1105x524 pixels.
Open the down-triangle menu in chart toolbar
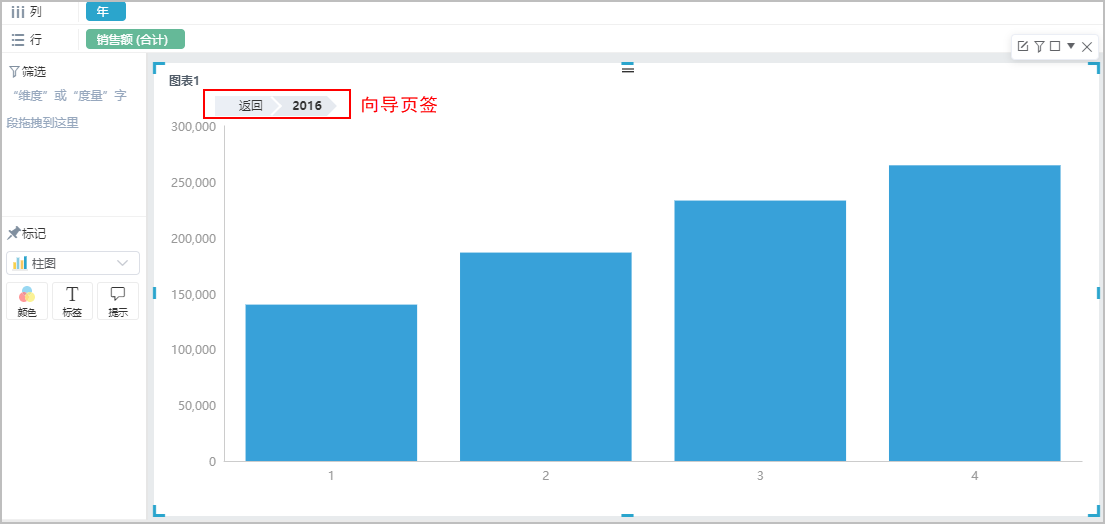tap(1071, 46)
